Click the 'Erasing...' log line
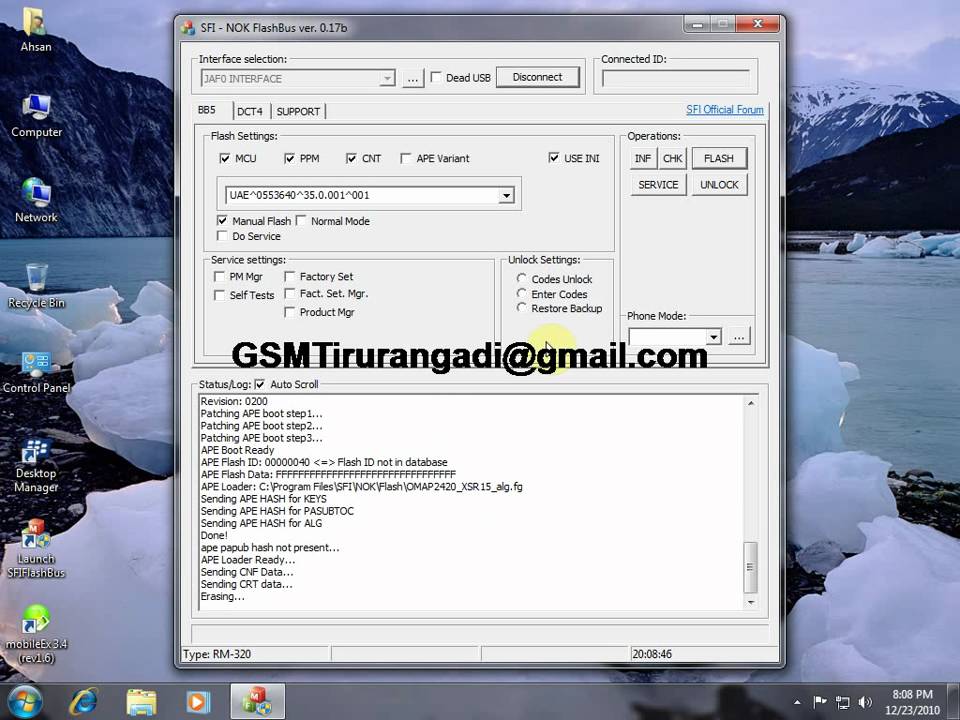Screen dimensions: 960x720 point(223,596)
